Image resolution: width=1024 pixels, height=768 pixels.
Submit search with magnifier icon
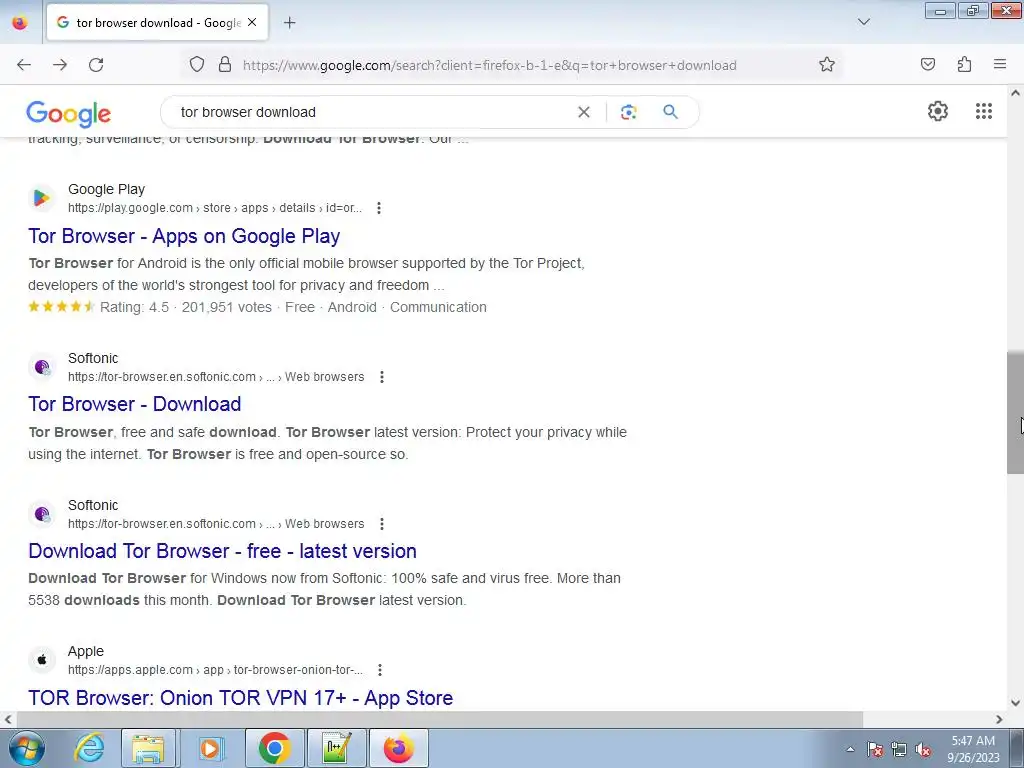(670, 112)
